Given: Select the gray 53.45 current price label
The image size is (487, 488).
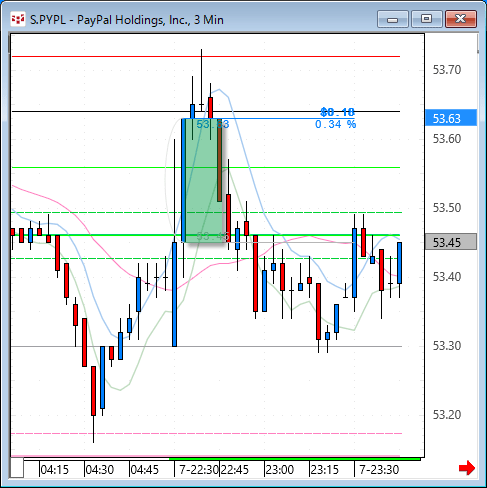Looking at the screenshot, I should tap(451, 242).
